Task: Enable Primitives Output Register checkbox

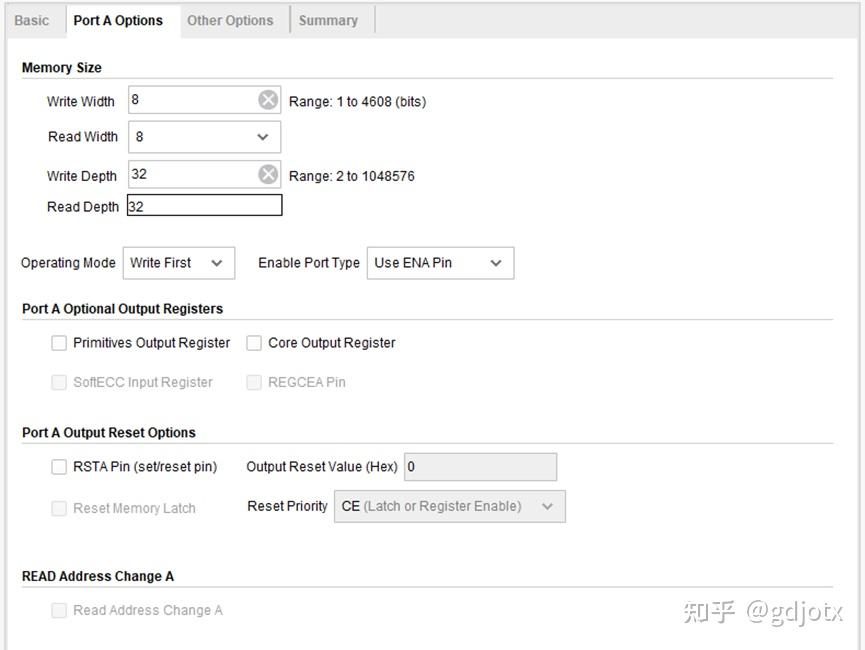Action: [x=59, y=343]
